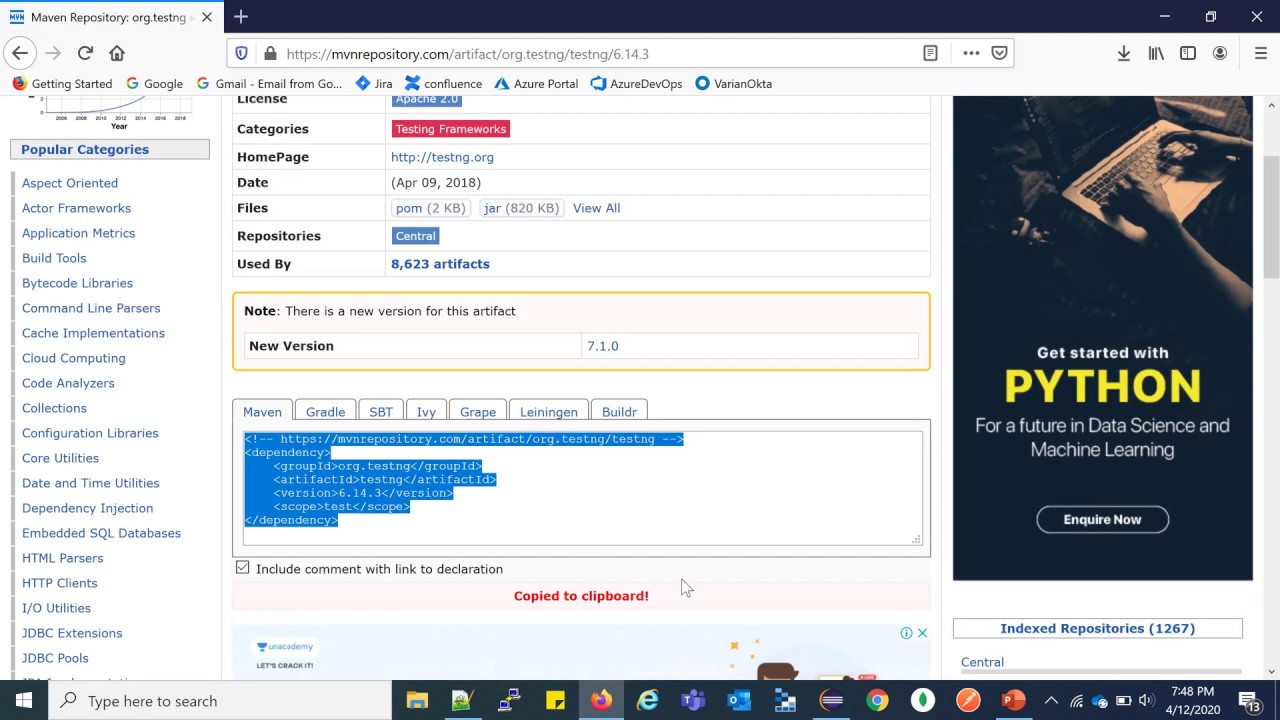Screen dimensions: 1280x720
Task: Open the Firefox home page icon
Action: coord(117,54)
